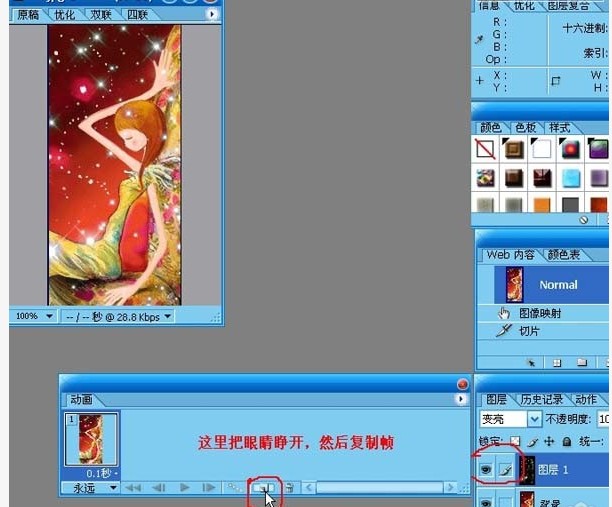This screenshot has height=507, width=612.
Task: Open the 历史记录 panel tab
Action: (542, 399)
